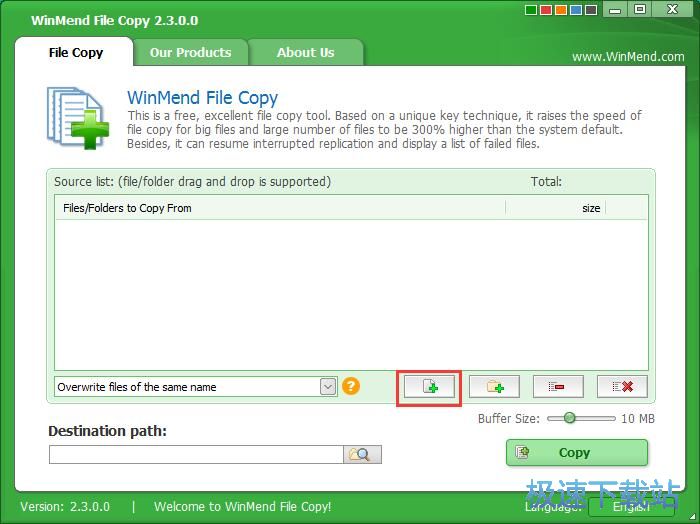Screen dimensions: 700x524
Task: Select the orange color theme swatch
Action: [561, 10]
